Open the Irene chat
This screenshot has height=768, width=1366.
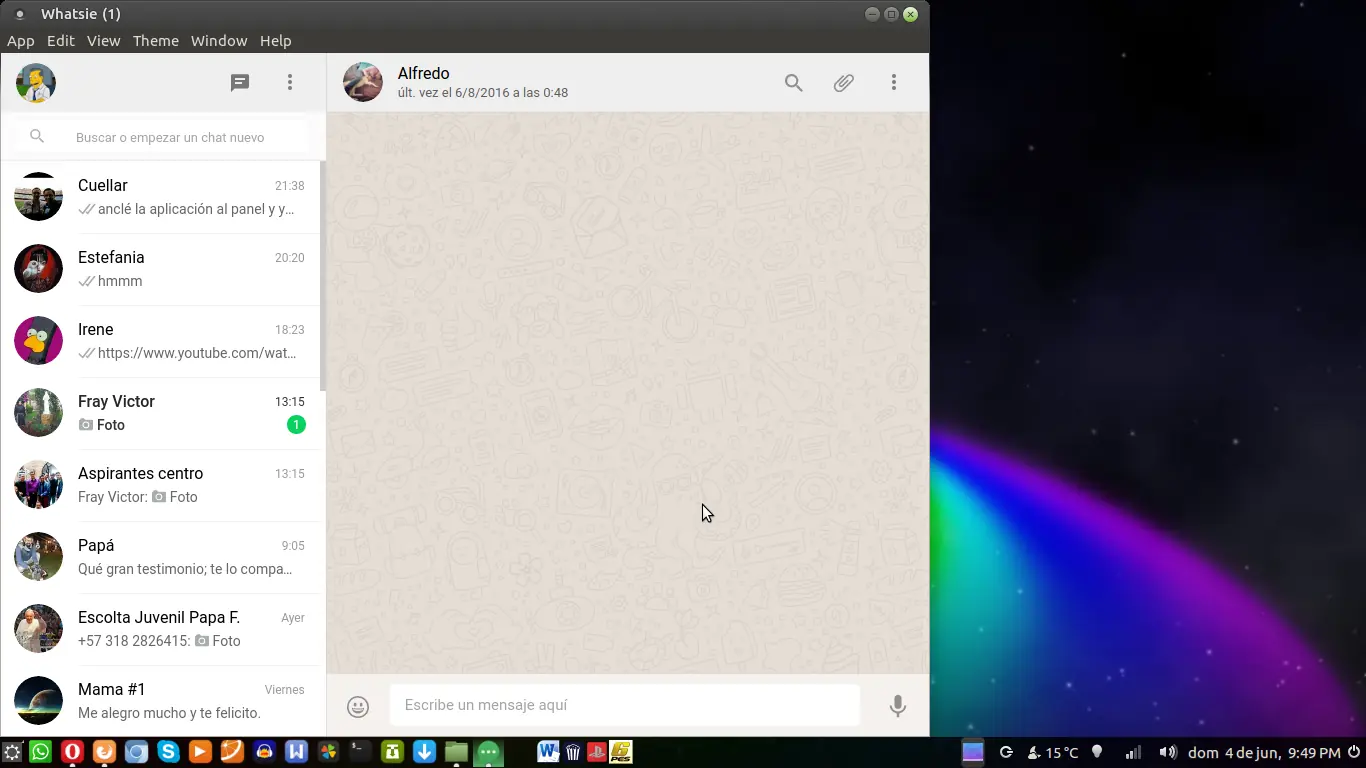160,341
